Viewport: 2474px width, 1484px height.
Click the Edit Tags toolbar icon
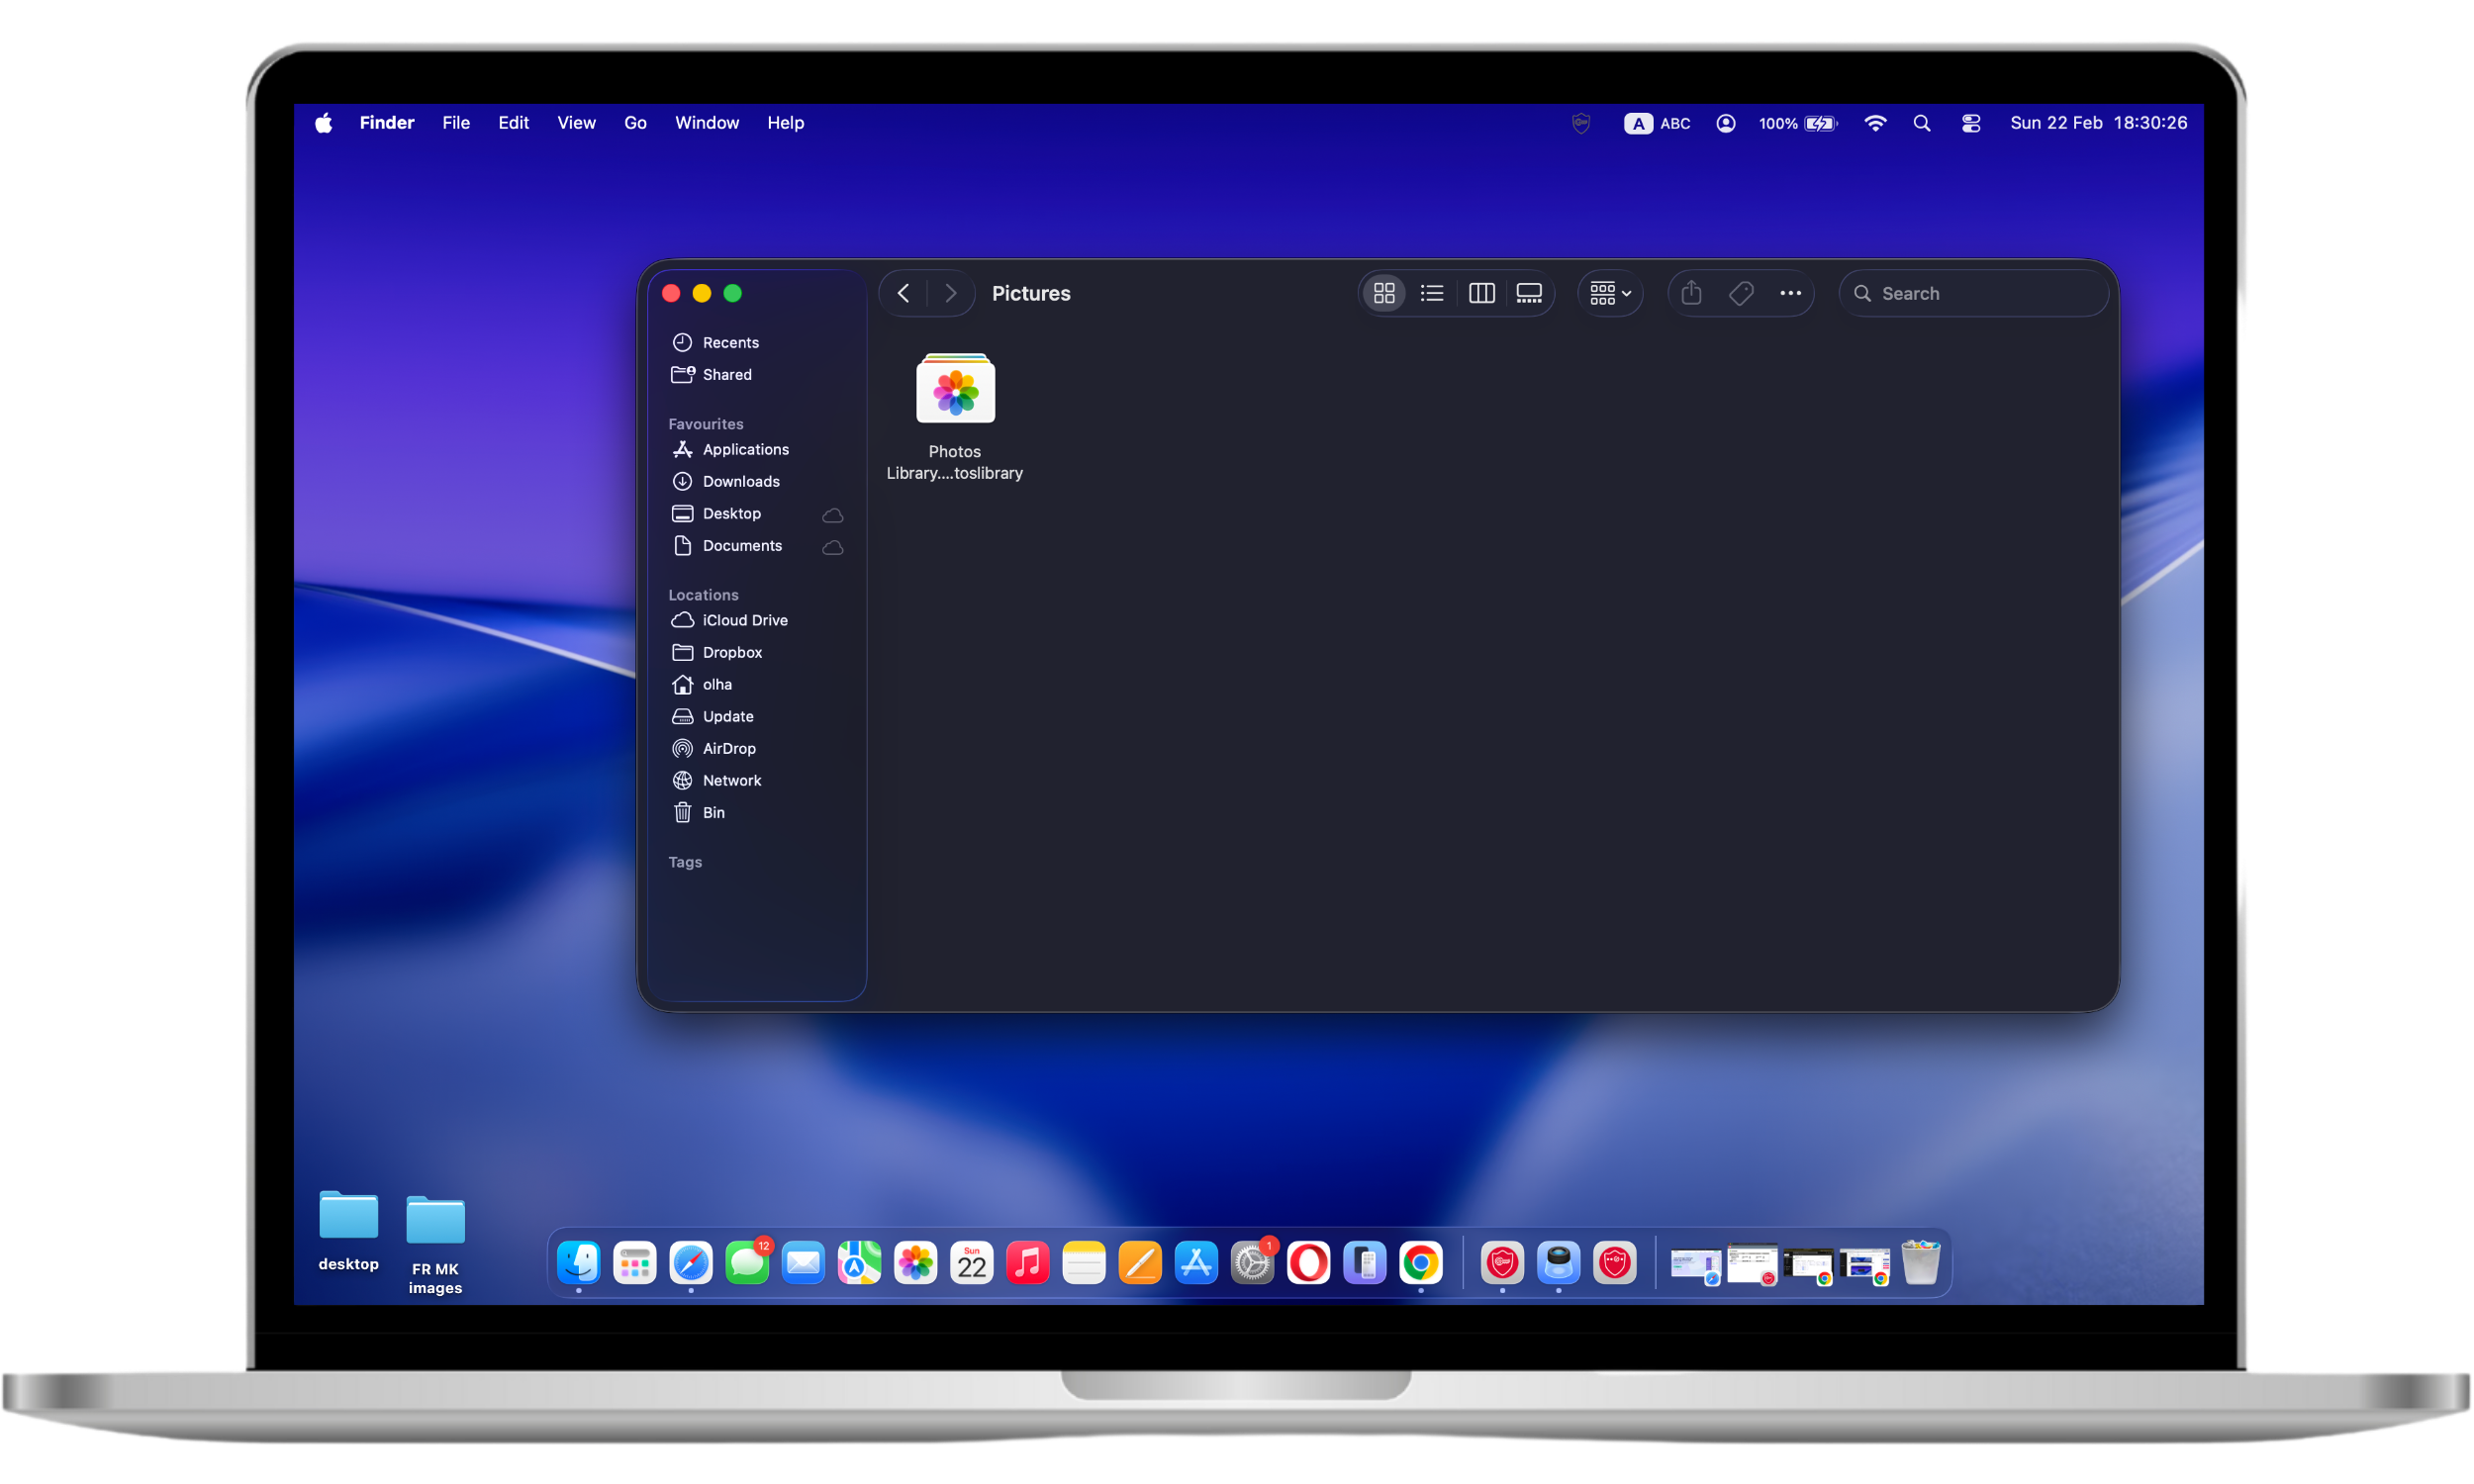tap(1741, 293)
